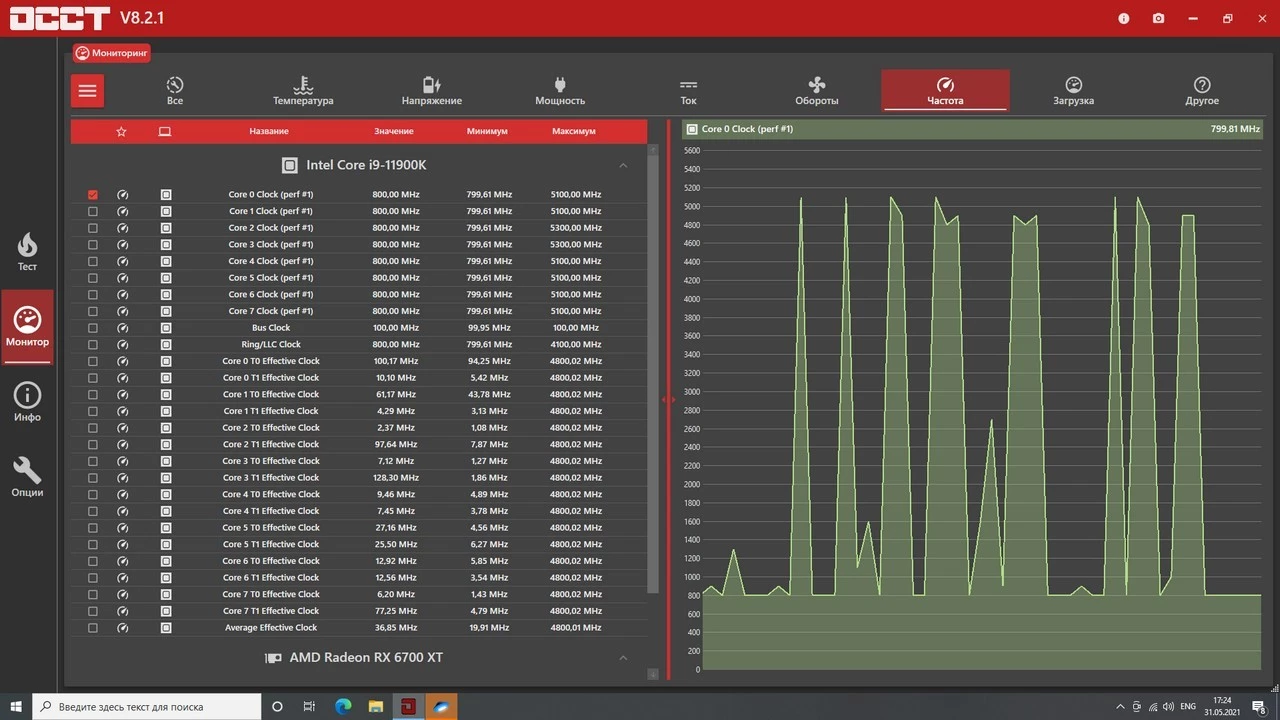Click the Intel Core i9-11900K CPU icon

click(290, 165)
